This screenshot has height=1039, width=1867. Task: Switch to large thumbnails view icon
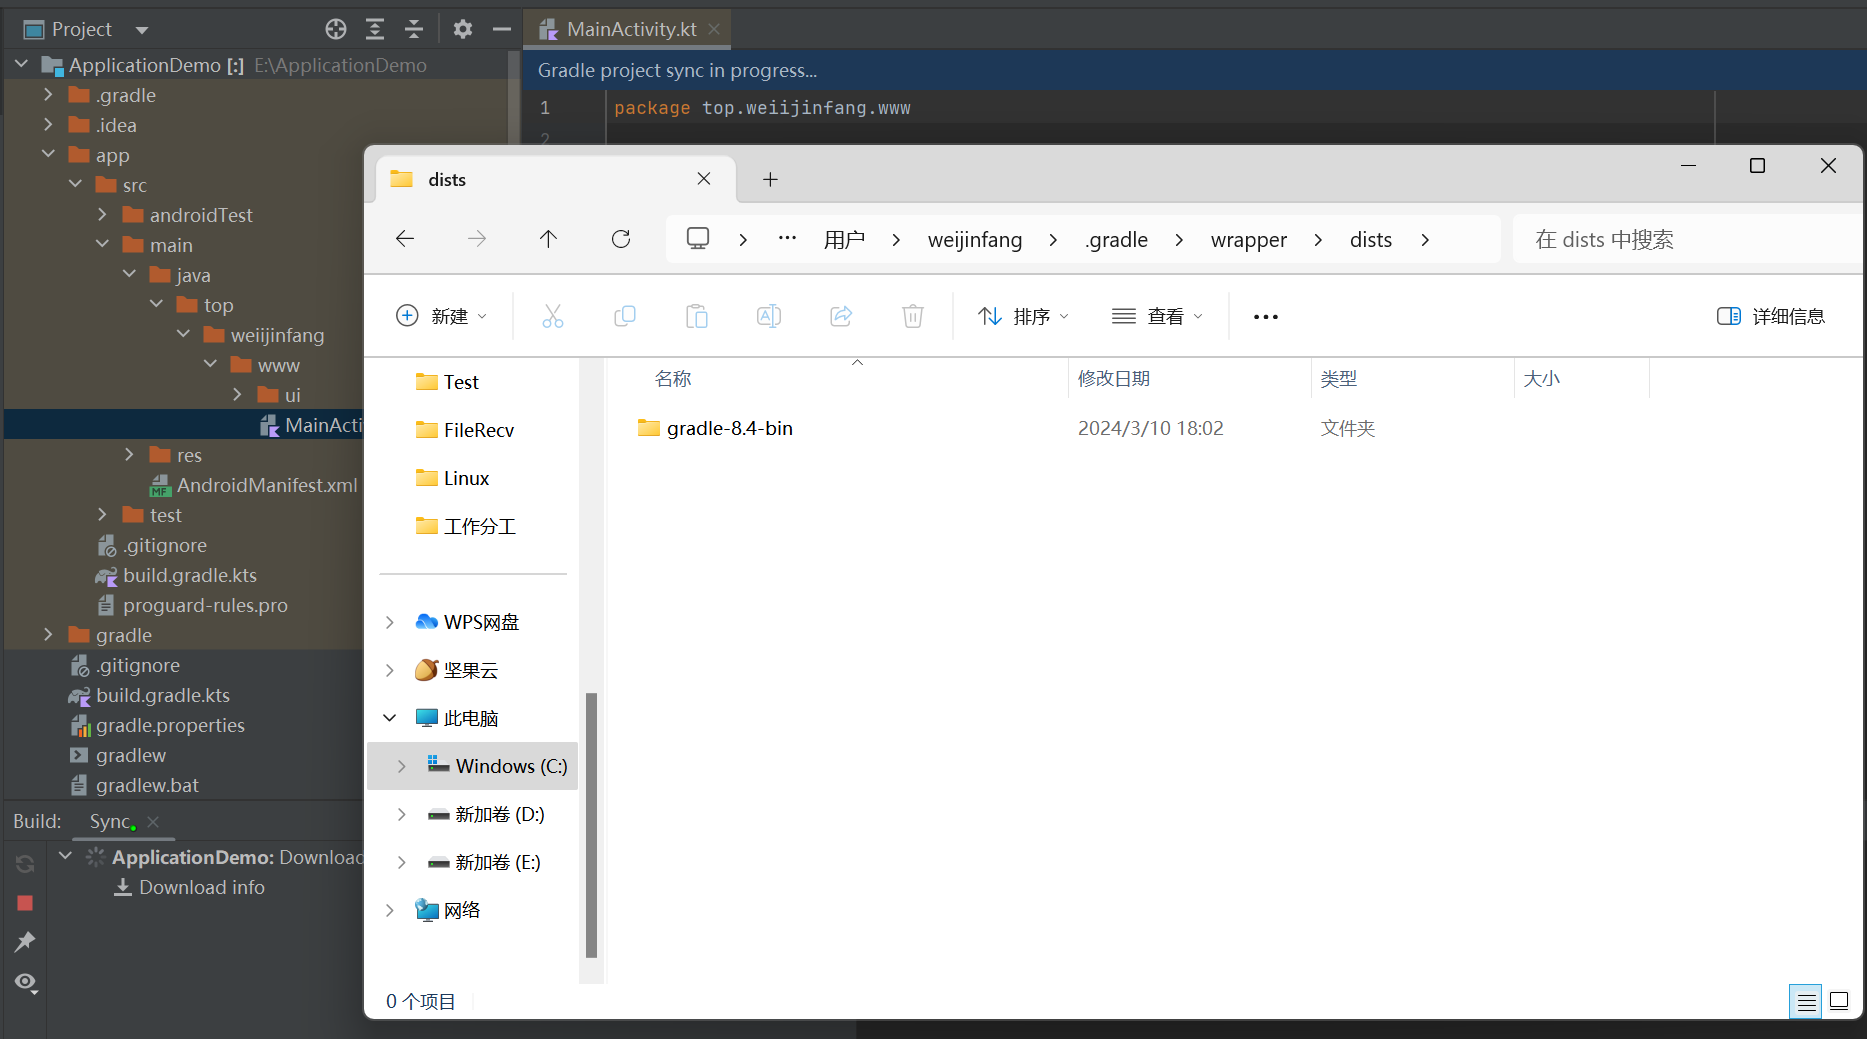(x=1839, y=1001)
